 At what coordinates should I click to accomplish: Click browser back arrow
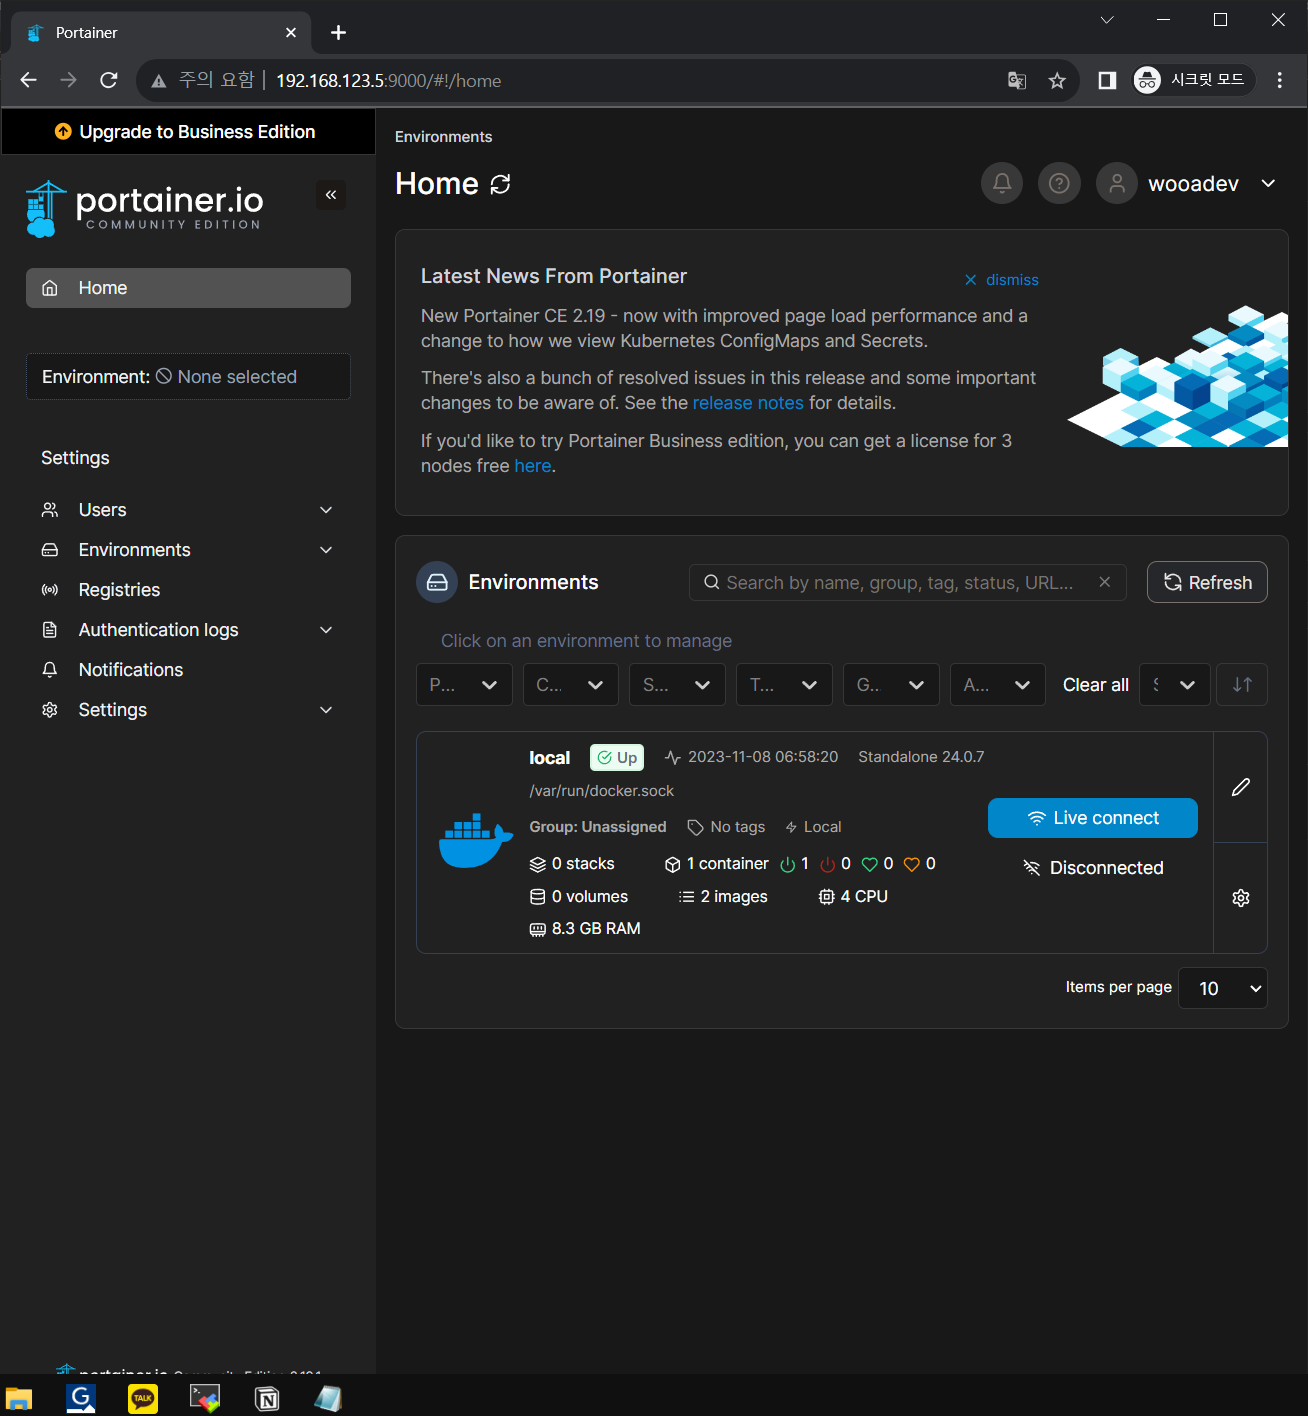(29, 80)
